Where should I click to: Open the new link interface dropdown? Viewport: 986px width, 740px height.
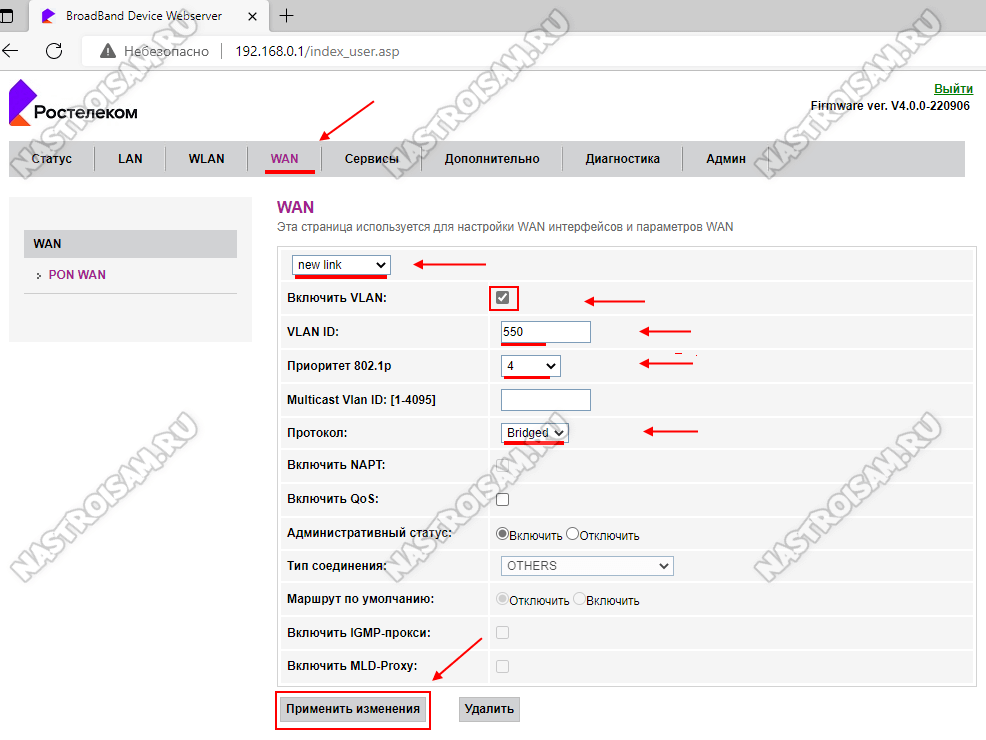click(x=341, y=264)
